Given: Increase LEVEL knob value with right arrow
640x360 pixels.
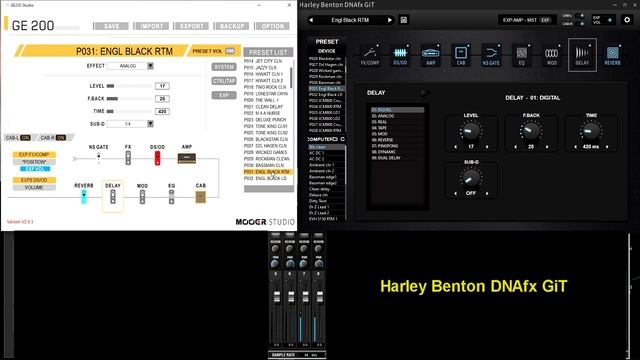Looking at the screenshot, I should pyautogui.click(x=487, y=147).
